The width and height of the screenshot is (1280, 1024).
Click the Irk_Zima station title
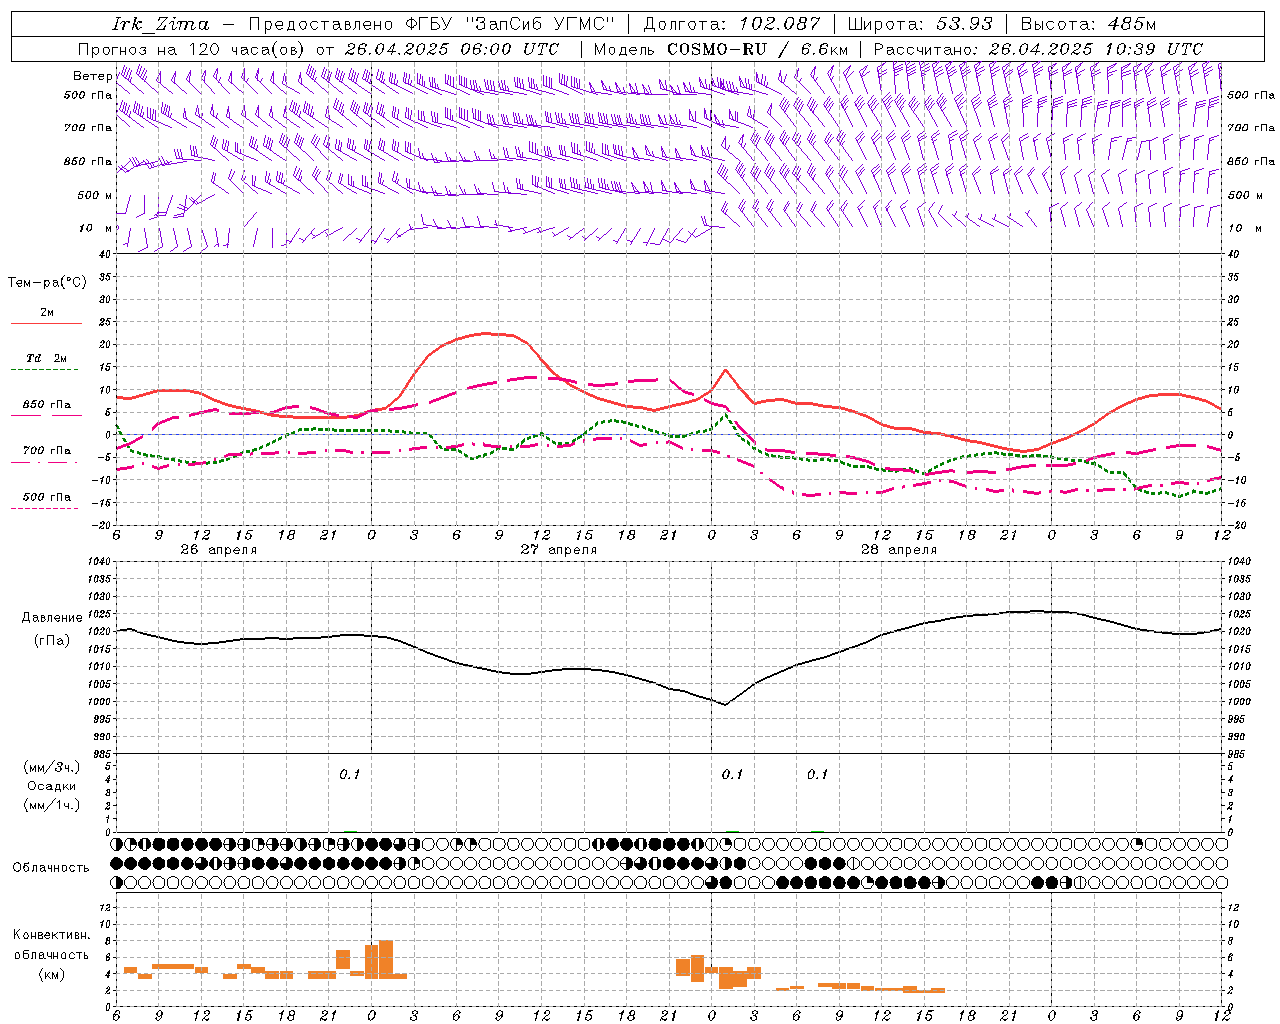pyautogui.click(x=161, y=24)
